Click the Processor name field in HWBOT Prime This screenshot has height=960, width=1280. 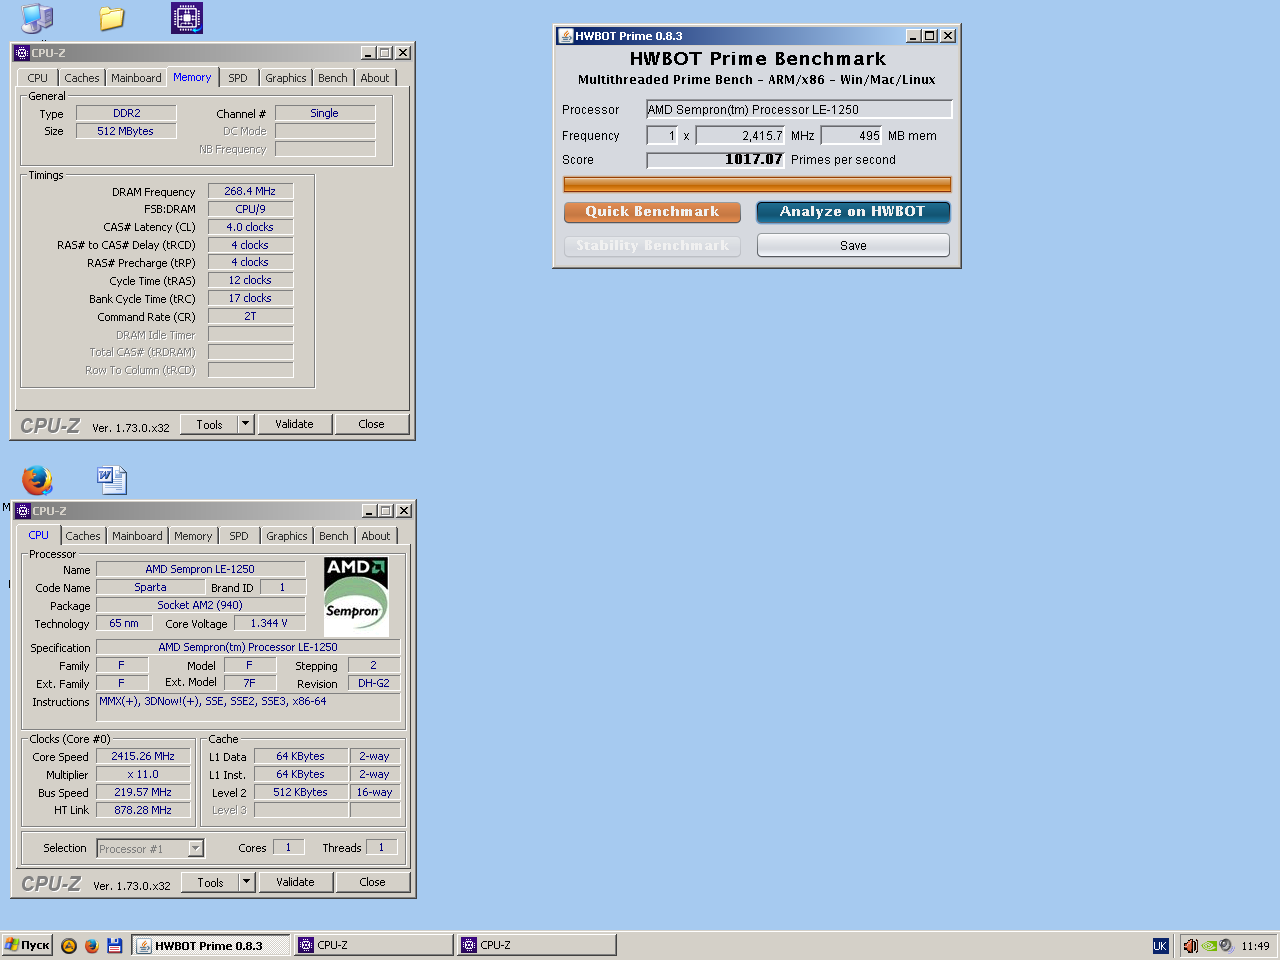799,109
